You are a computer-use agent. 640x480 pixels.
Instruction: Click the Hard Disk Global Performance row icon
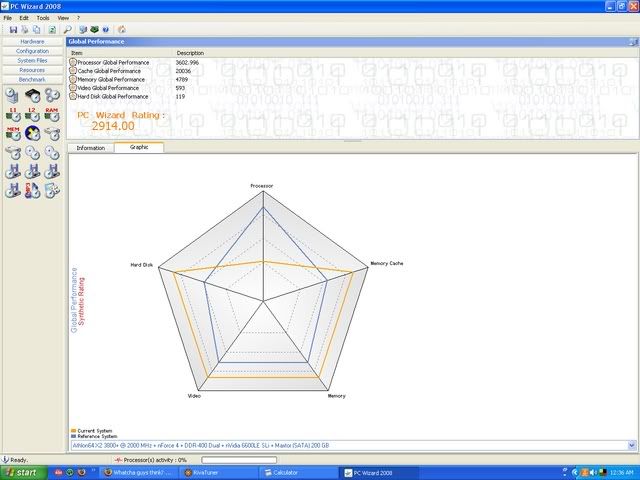[73, 96]
